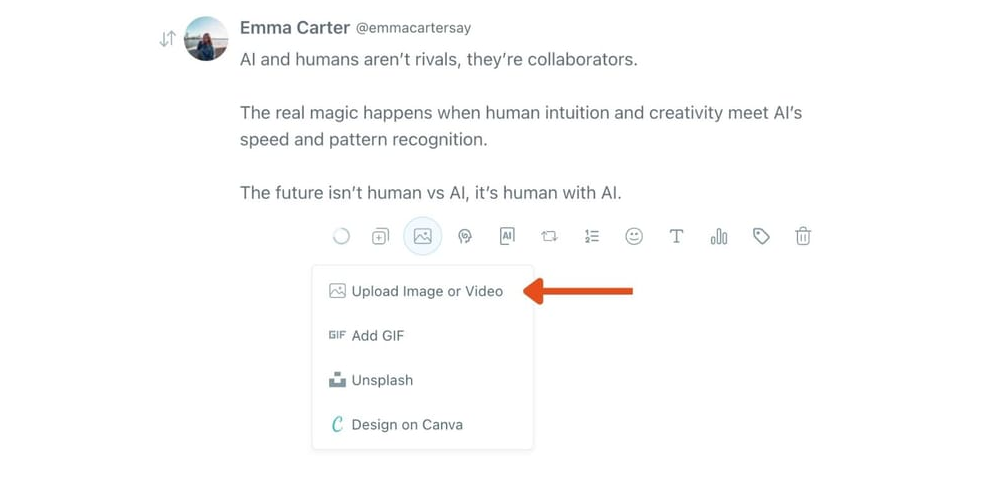Click the numbered list icon

point(592,237)
